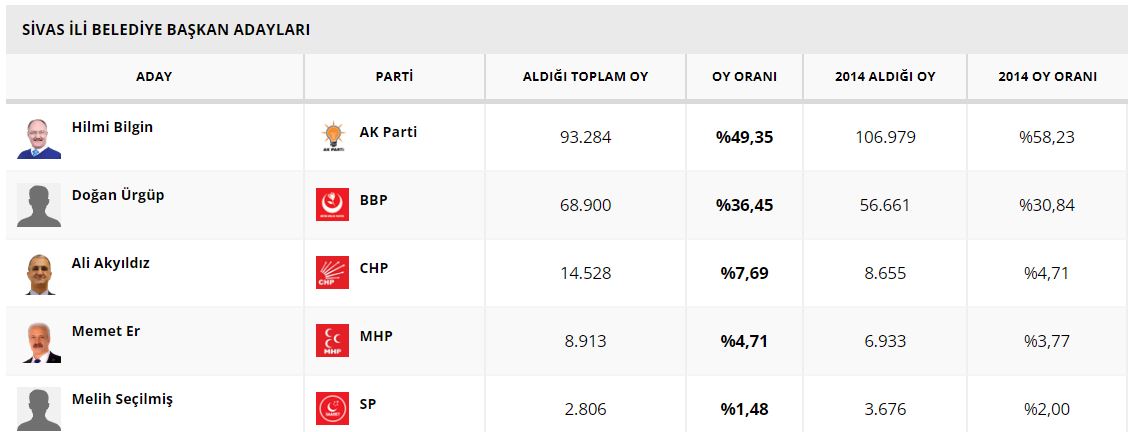Open Memet Er's candidate photo
1133x432 pixels.
click(x=39, y=341)
